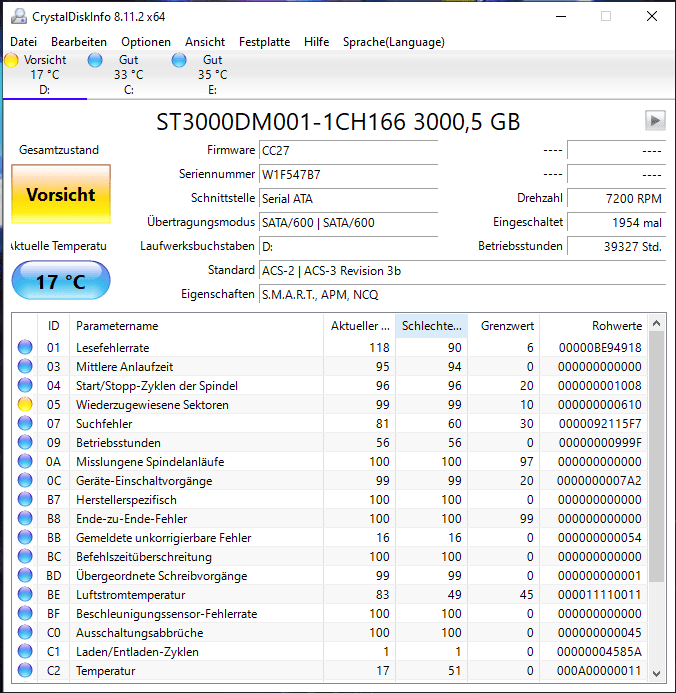Viewport: 676px width, 693px height.
Task: Click the raw value 000011110011 for Luftstromtemperatur
Action: tap(600, 595)
